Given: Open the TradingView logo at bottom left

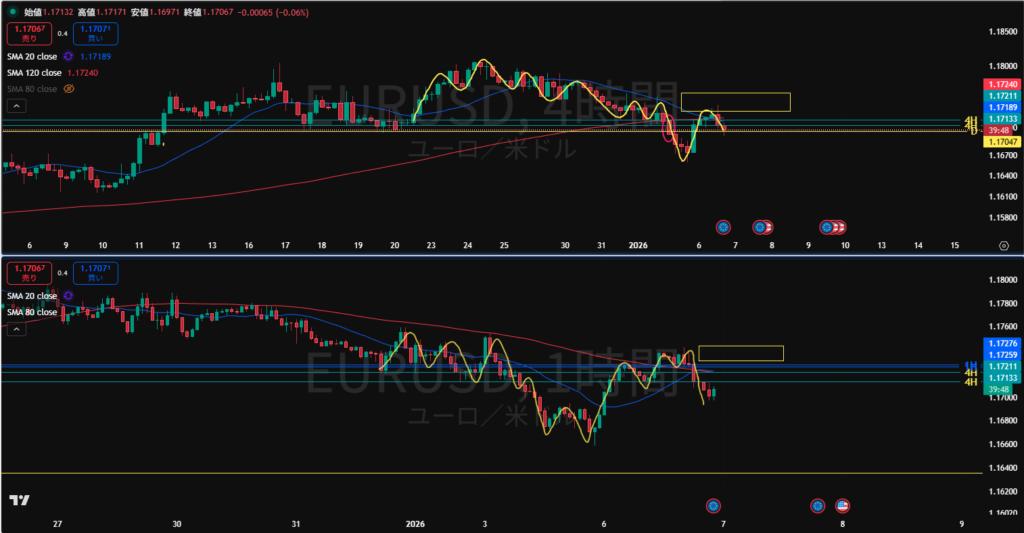Looking at the screenshot, I should pyautogui.click(x=18, y=500).
